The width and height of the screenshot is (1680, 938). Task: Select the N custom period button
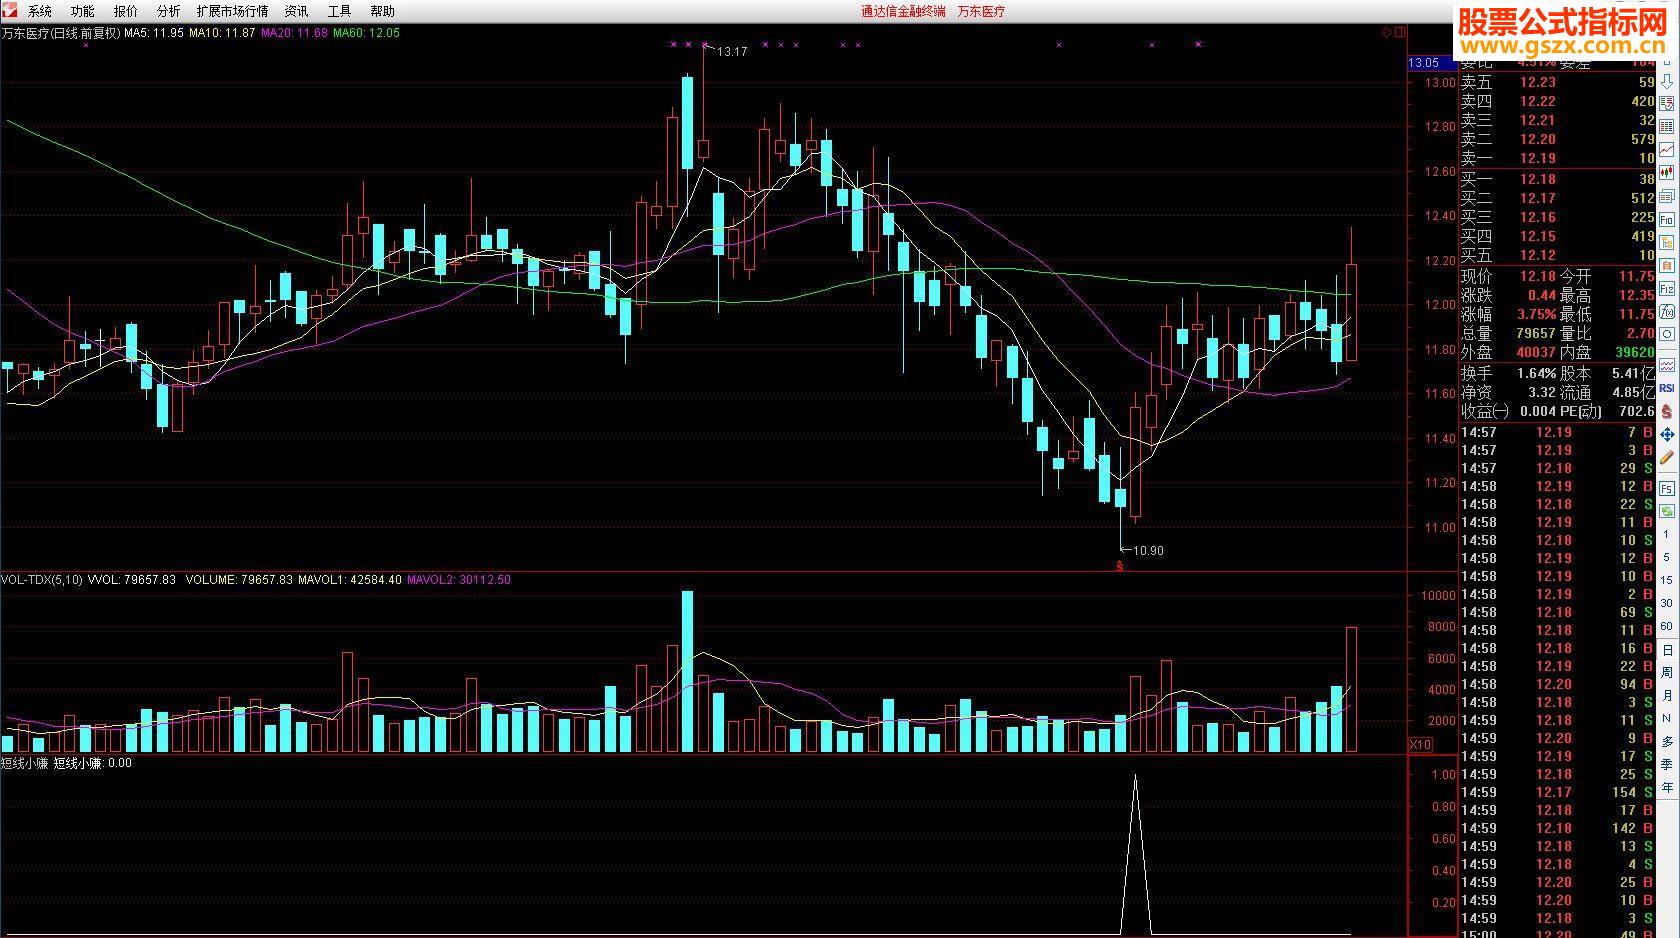[x=1667, y=718]
